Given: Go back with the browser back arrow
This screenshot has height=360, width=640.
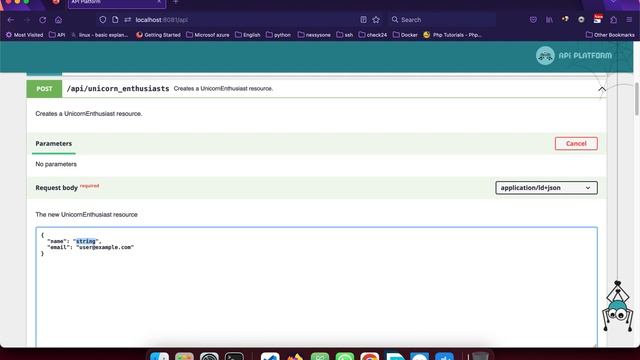Looking at the screenshot, I should point(11,20).
